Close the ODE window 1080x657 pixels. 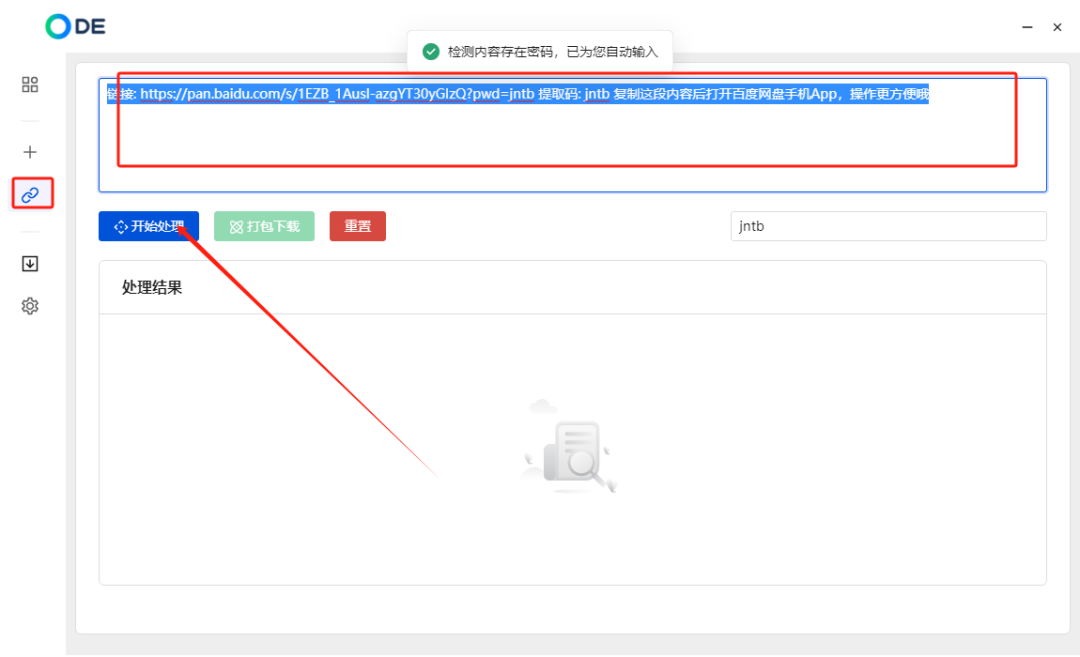1057,27
